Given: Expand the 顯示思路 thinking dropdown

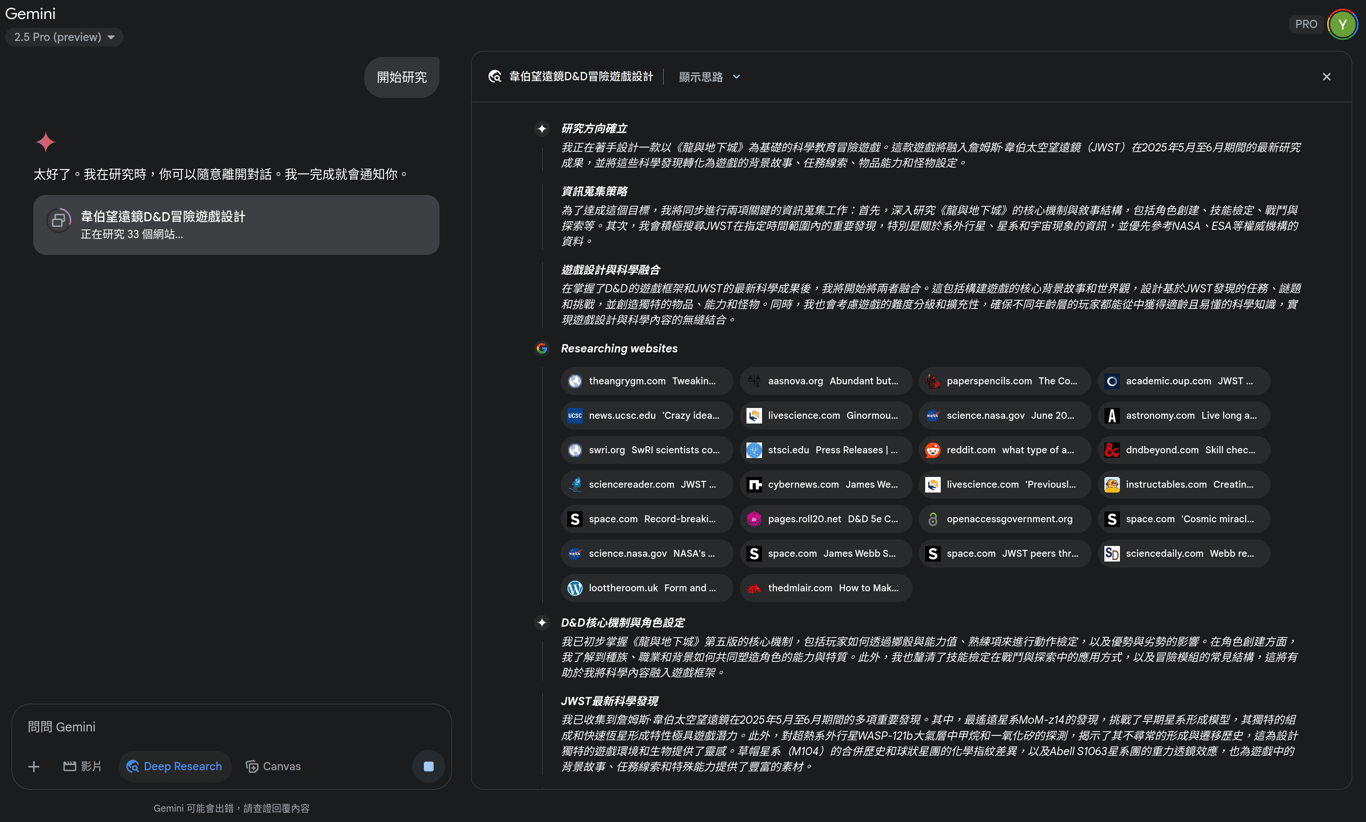Looking at the screenshot, I should 710,76.
